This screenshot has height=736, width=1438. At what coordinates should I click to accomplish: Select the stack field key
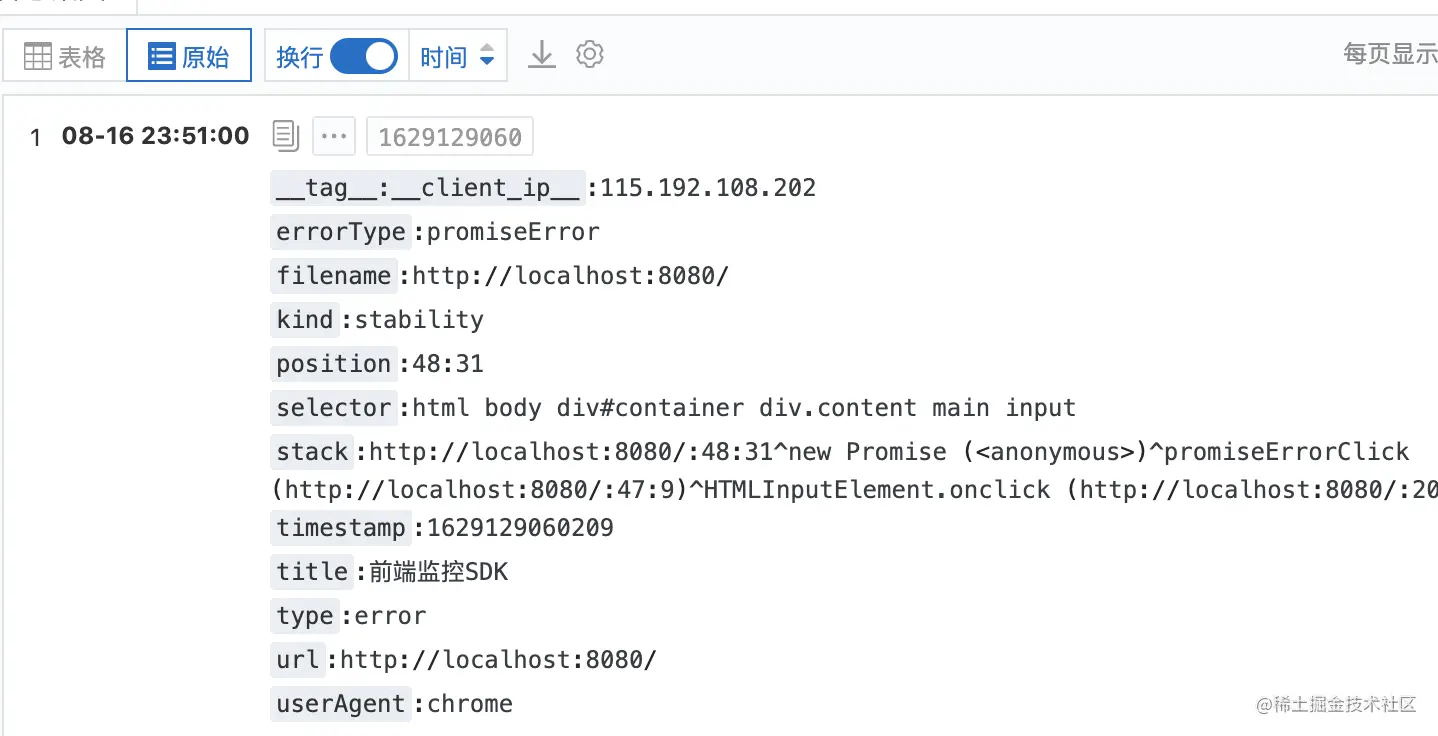tap(312, 452)
